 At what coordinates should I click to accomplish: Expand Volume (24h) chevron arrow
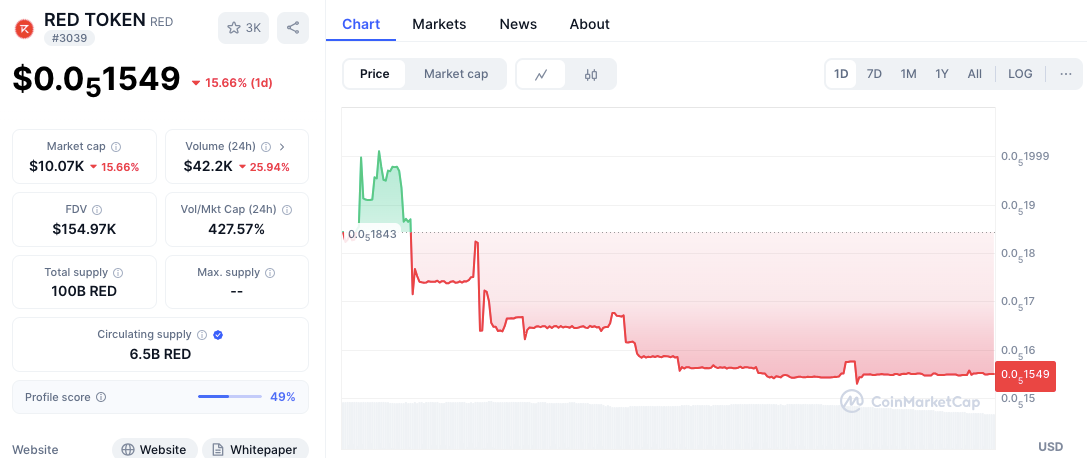click(x=282, y=147)
